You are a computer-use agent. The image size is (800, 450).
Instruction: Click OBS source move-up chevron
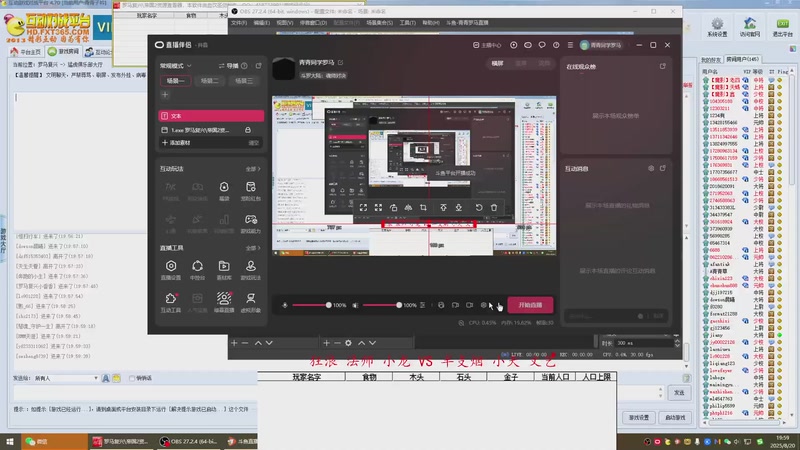click(x=361, y=343)
